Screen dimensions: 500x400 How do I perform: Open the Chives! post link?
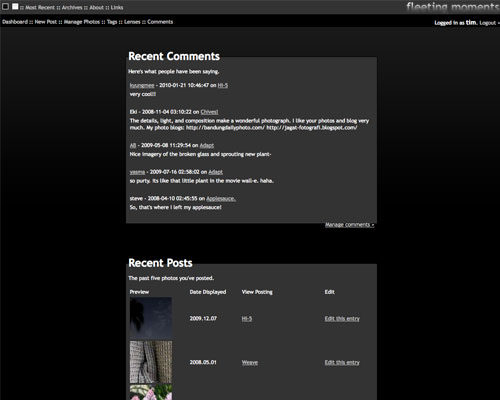[209, 112]
